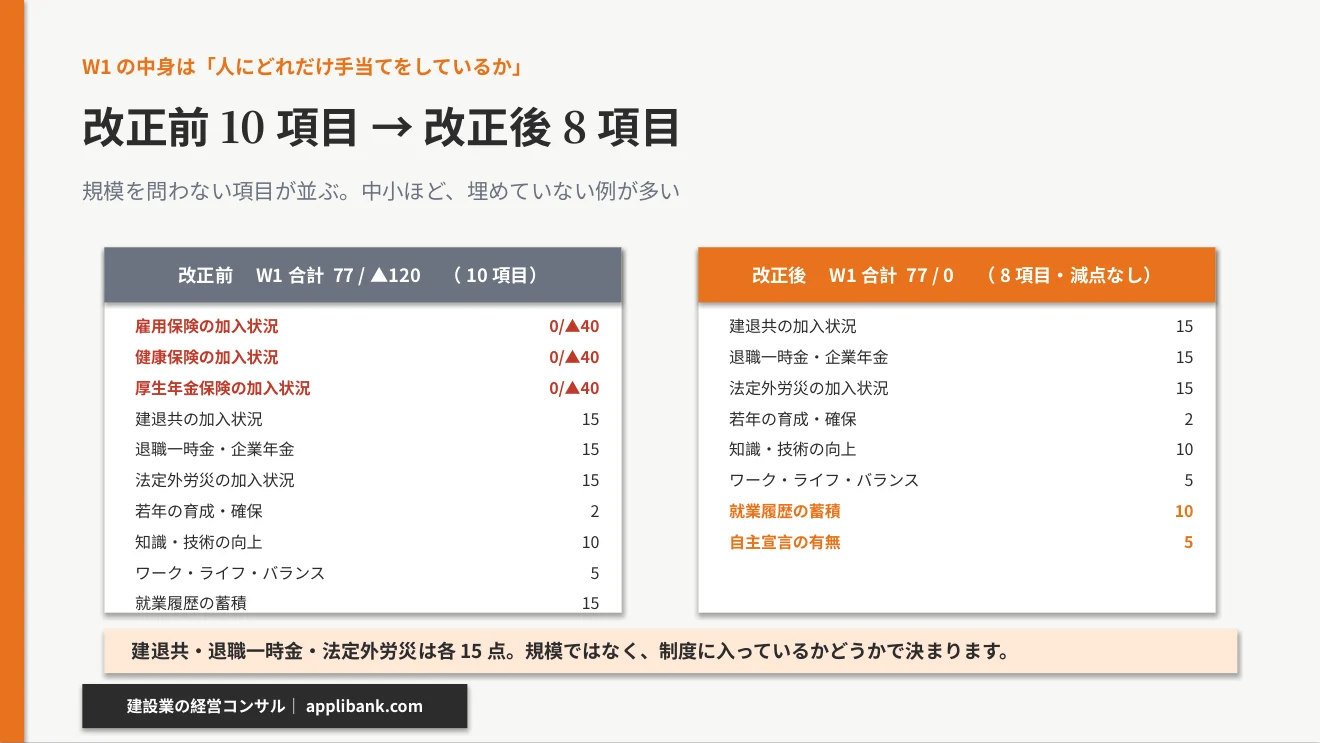Click "若年の育成・確保" in the 改正後 table
1320x743 pixels.
coord(793,419)
